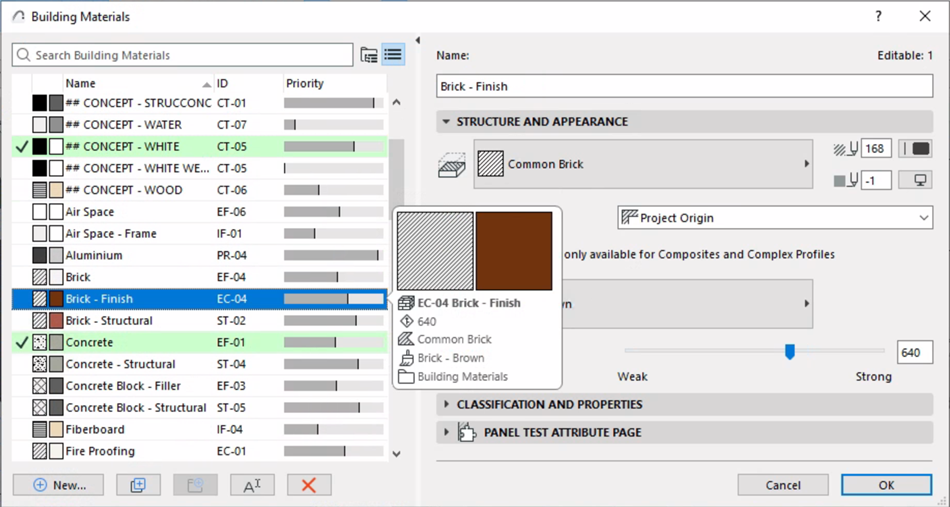Select the Air Space row

point(199,212)
